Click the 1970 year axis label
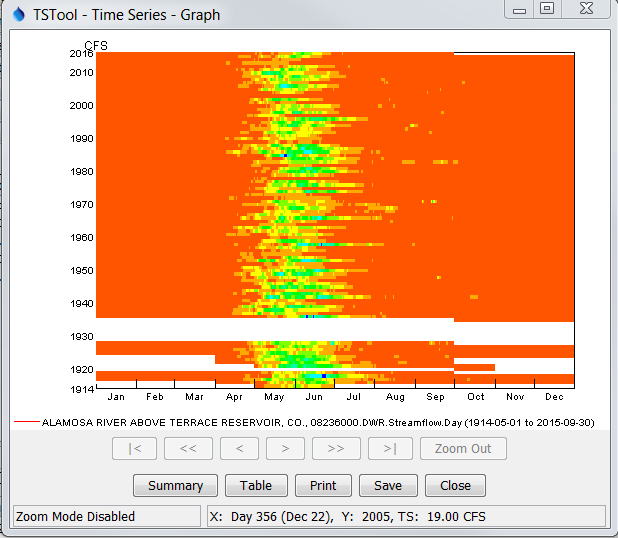This screenshot has height=538, width=618. [82, 205]
